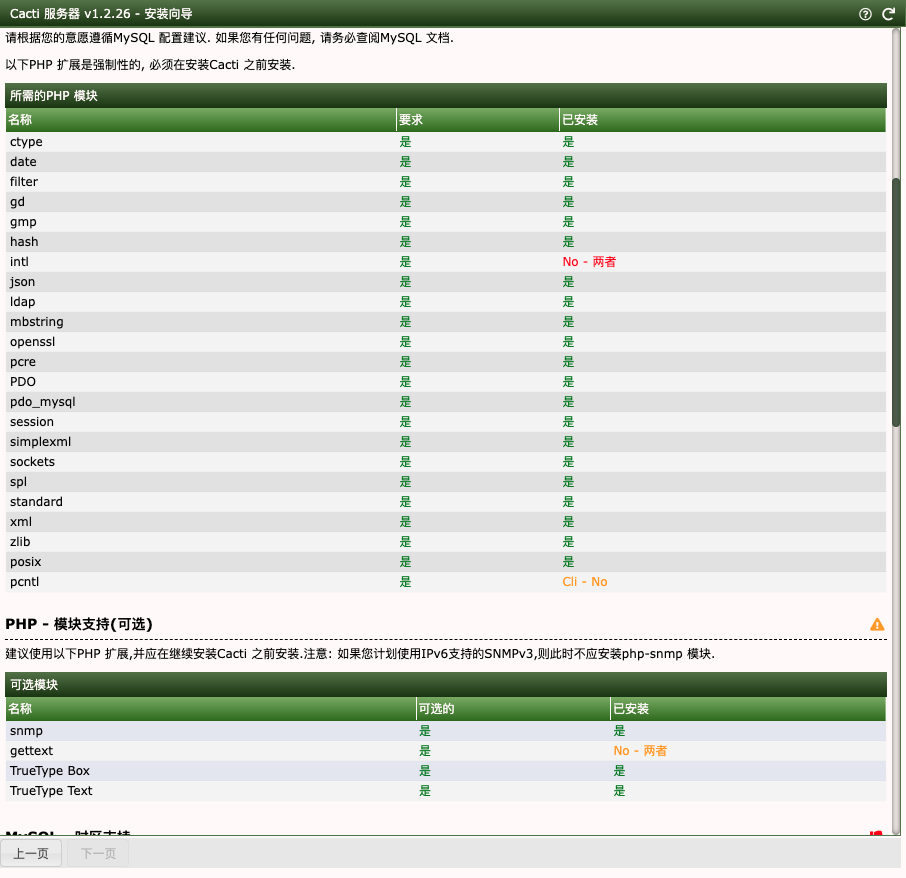Select the mbstring module name
Viewport: 906px width, 878px height.
[x=37, y=322]
